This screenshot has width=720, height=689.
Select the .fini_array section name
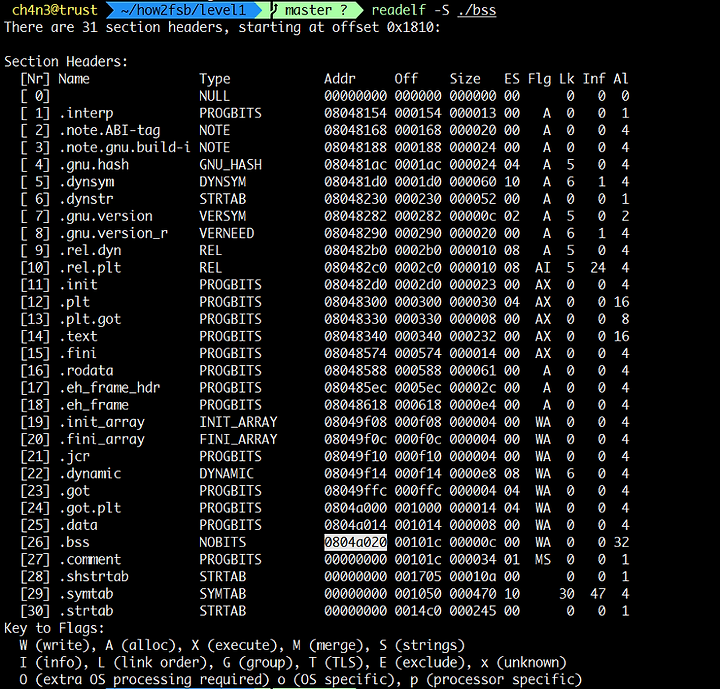coord(101,439)
